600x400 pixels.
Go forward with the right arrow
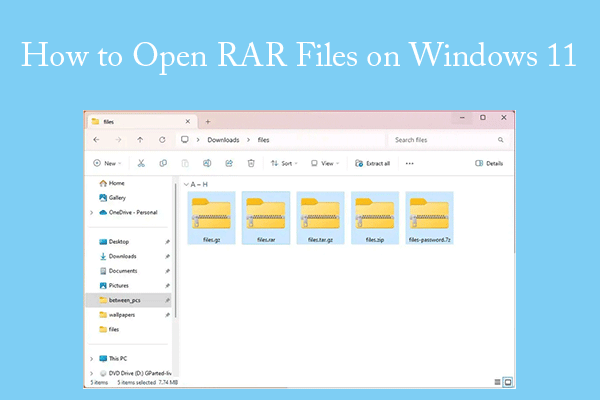[x=118, y=140]
